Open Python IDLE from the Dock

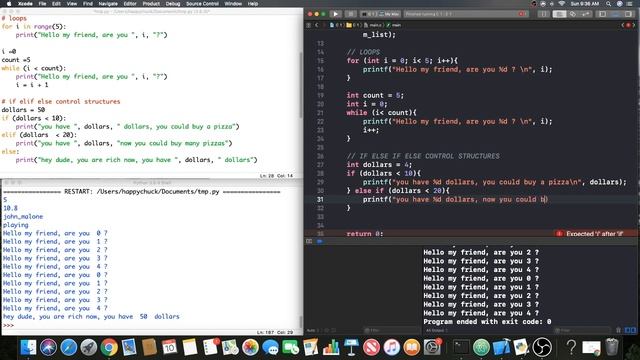coord(521,347)
